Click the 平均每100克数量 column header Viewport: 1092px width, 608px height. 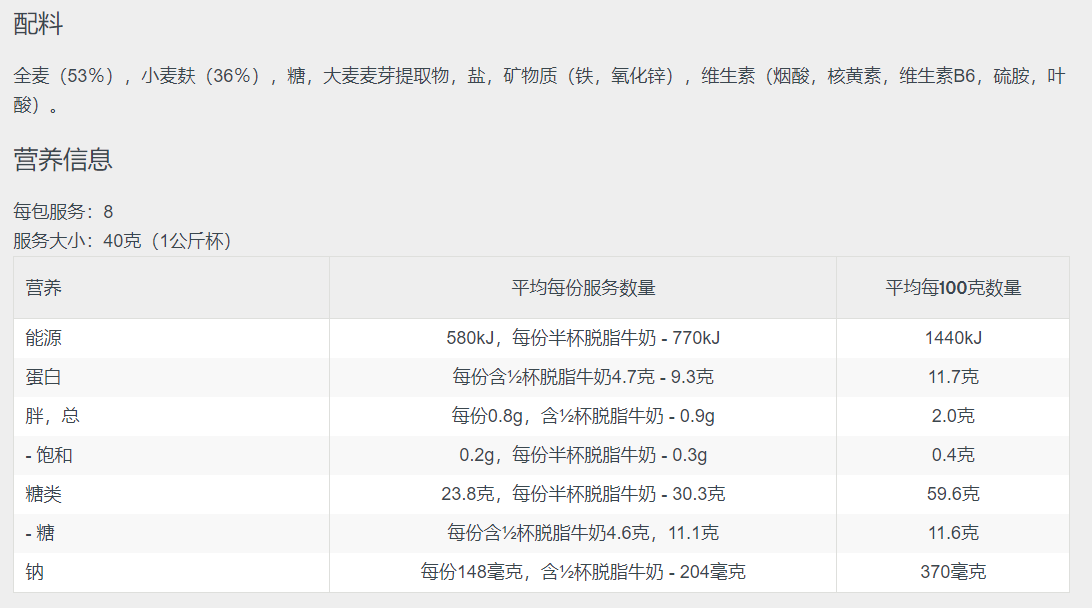953,288
